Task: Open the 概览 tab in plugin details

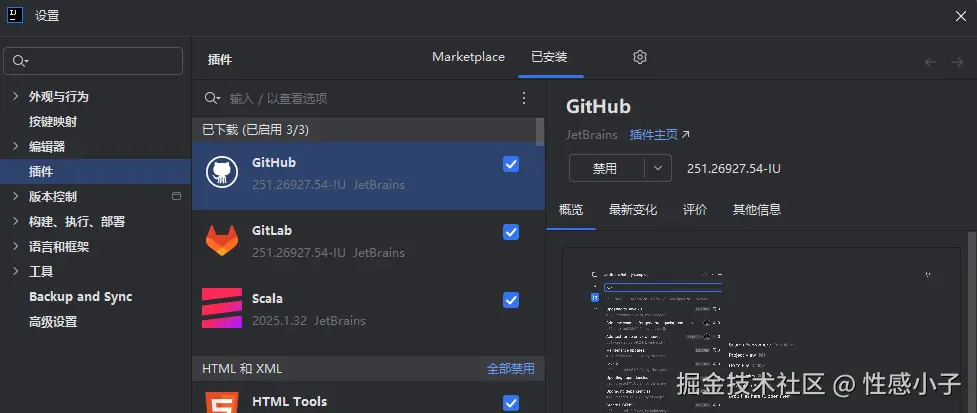Action: tap(571, 209)
